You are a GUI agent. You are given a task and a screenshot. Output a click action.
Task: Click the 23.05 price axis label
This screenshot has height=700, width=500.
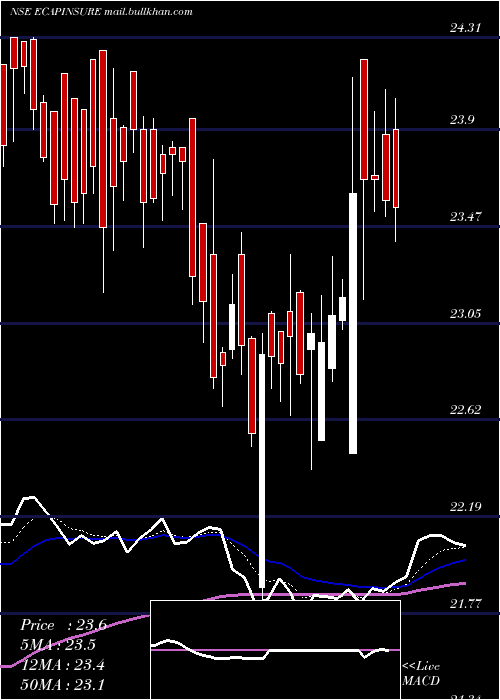(x=465, y=313)
